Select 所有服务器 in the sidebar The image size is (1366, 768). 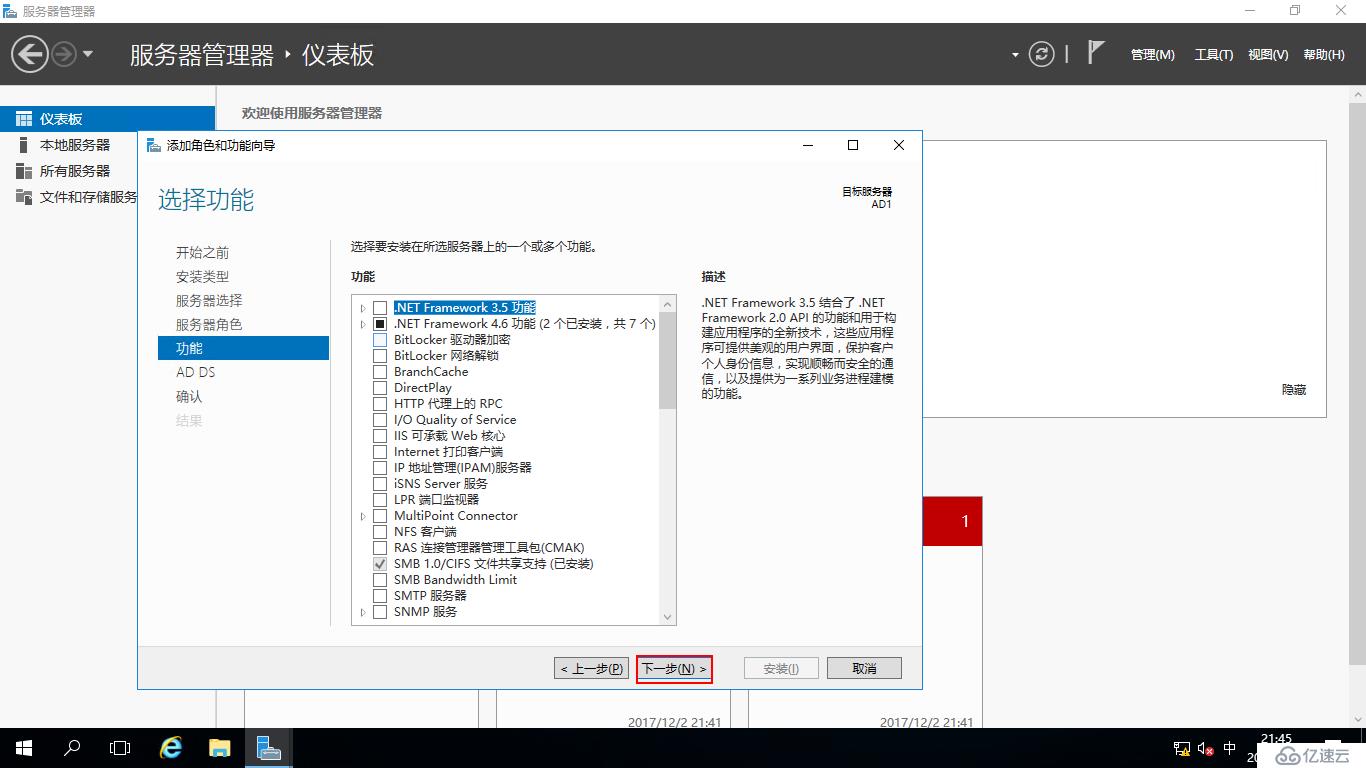(x=75, y=171)
